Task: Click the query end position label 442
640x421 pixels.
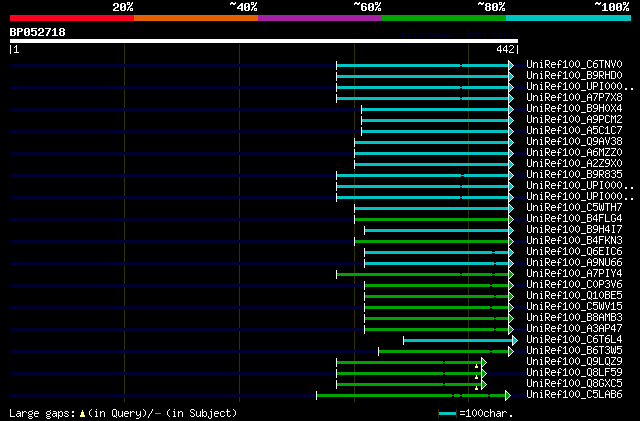Action: pyautogui.click(x=505, y=49)
